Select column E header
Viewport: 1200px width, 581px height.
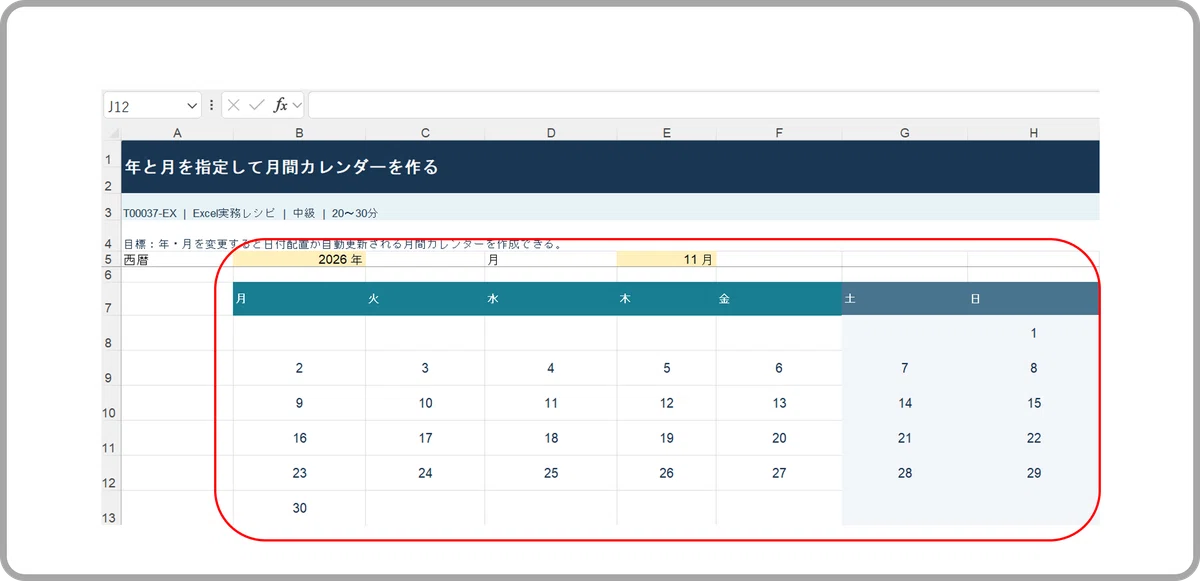[667, 132]
